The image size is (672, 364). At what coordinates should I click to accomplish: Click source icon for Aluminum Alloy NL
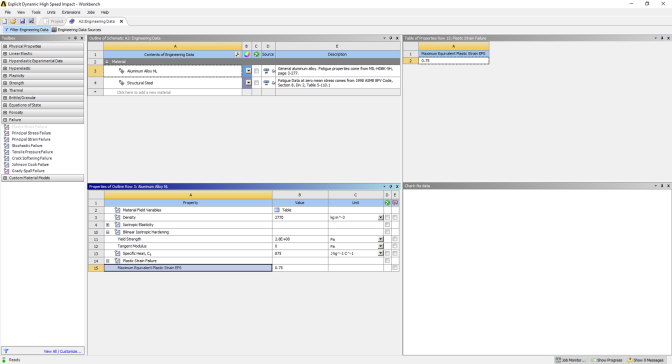coord(267,71)
